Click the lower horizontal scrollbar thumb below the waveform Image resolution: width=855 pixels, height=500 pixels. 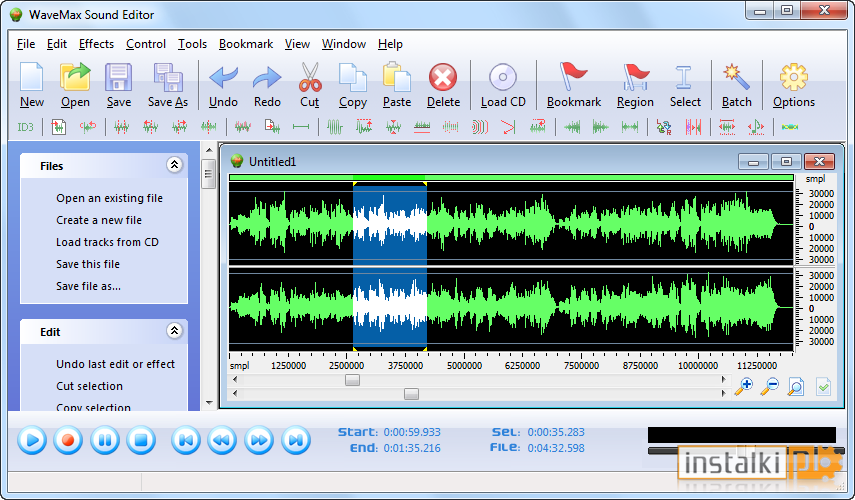tap(411, 394)
